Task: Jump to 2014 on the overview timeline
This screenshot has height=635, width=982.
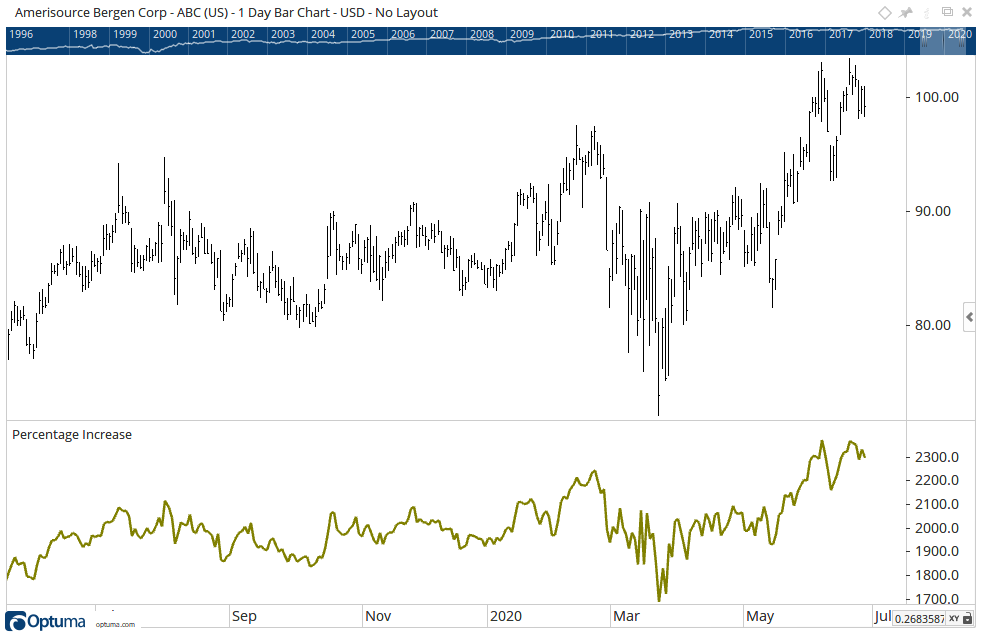Action: pyautogui.click(x=721, y=34)
